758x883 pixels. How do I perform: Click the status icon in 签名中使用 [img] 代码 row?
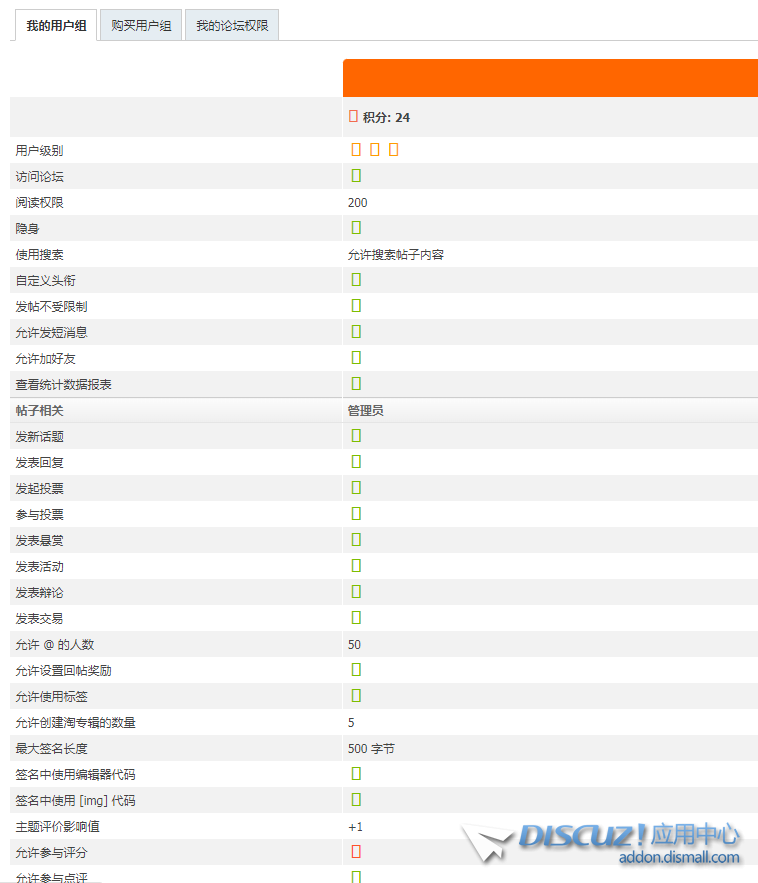click(356, 800)
